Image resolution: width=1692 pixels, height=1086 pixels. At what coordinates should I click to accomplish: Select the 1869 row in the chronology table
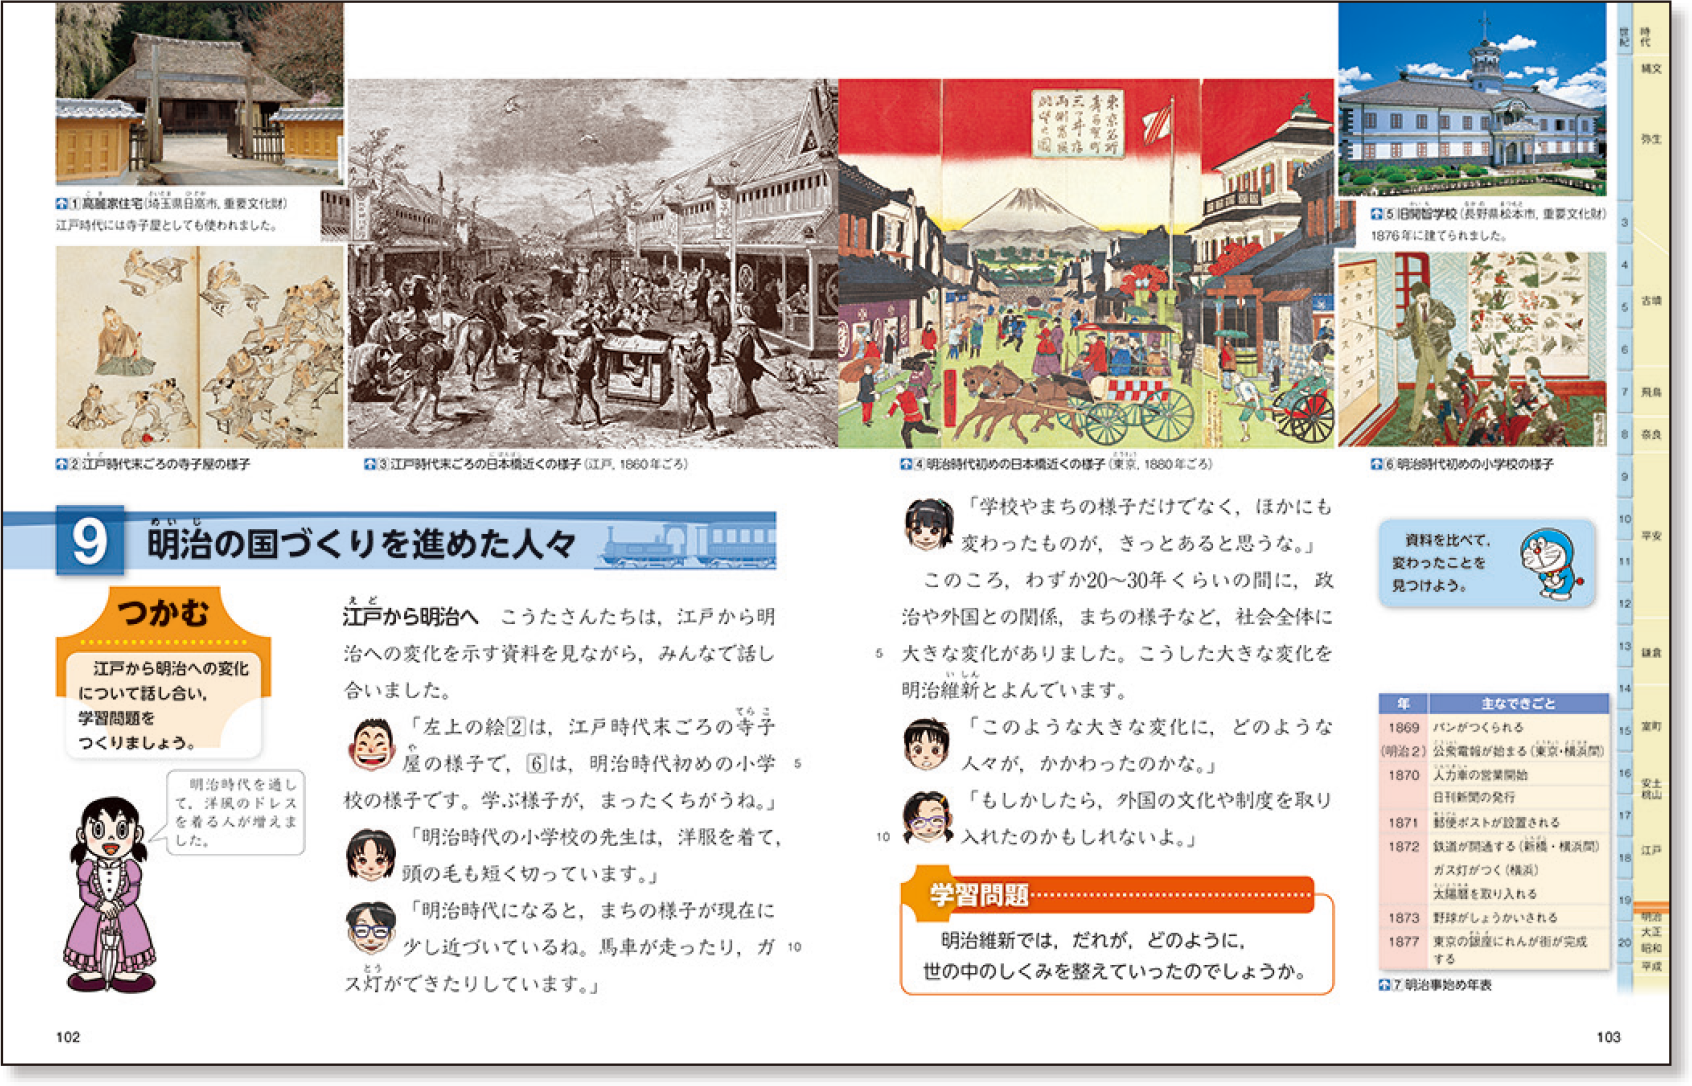1494,728
